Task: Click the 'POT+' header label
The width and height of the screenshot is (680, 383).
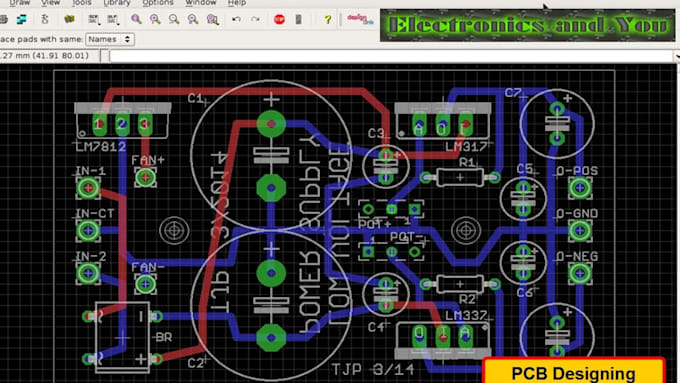Action: click(375, 224)
